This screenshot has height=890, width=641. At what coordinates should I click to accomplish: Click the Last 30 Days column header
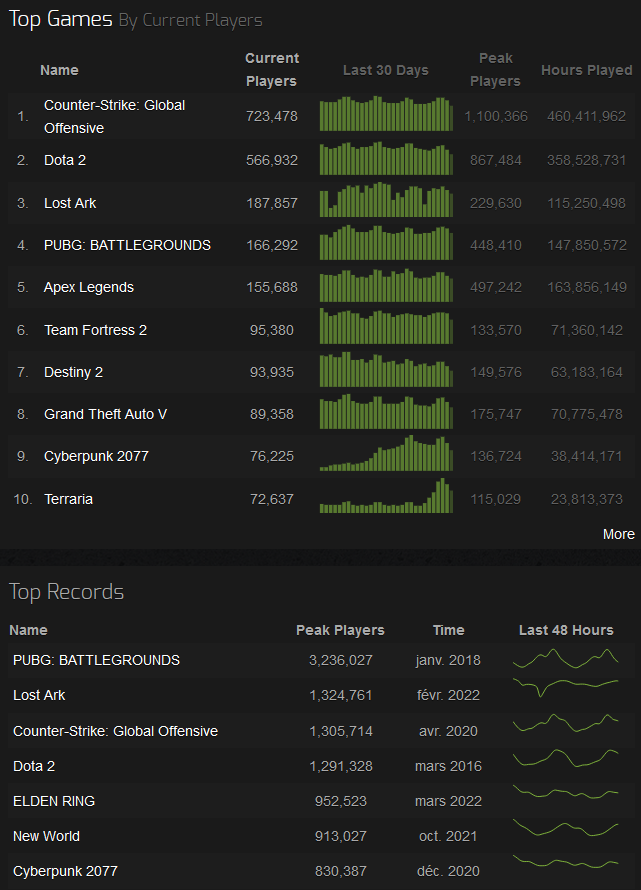coord(386,70)
